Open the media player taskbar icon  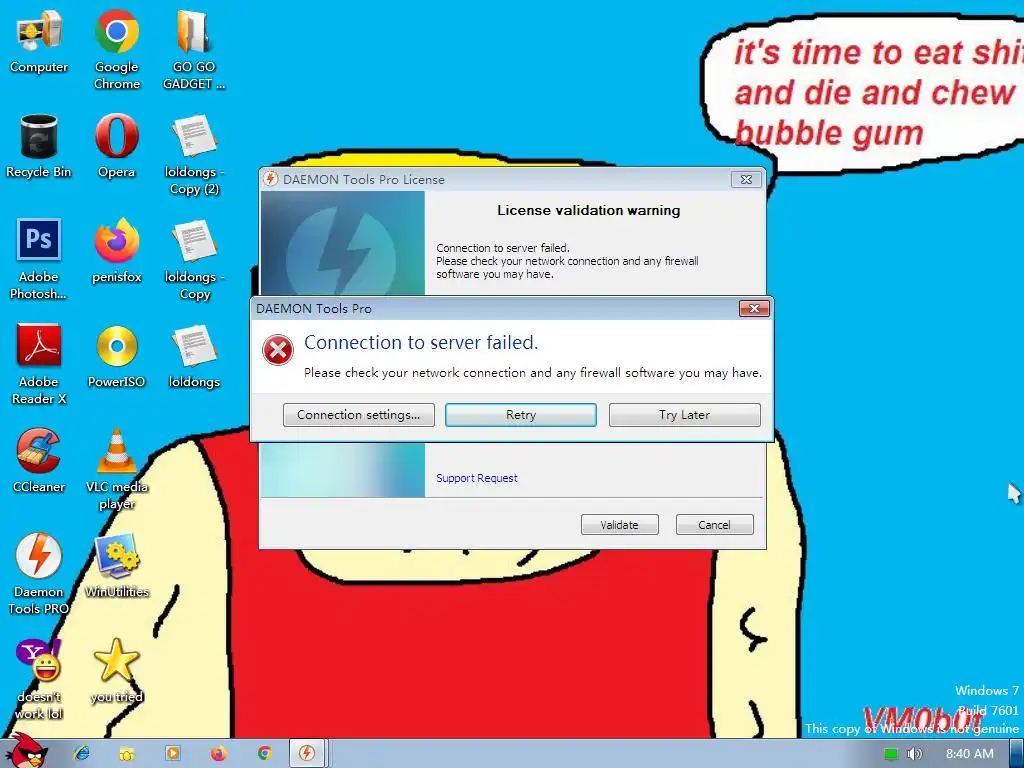(x=173, y=753)
